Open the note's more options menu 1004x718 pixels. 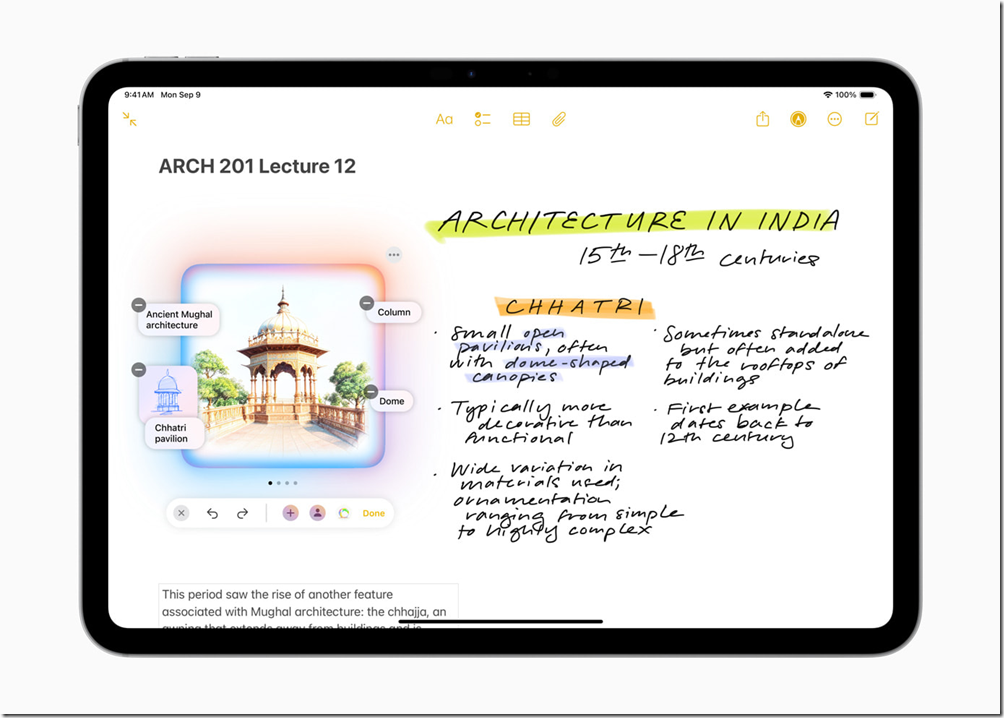point(834,120)
